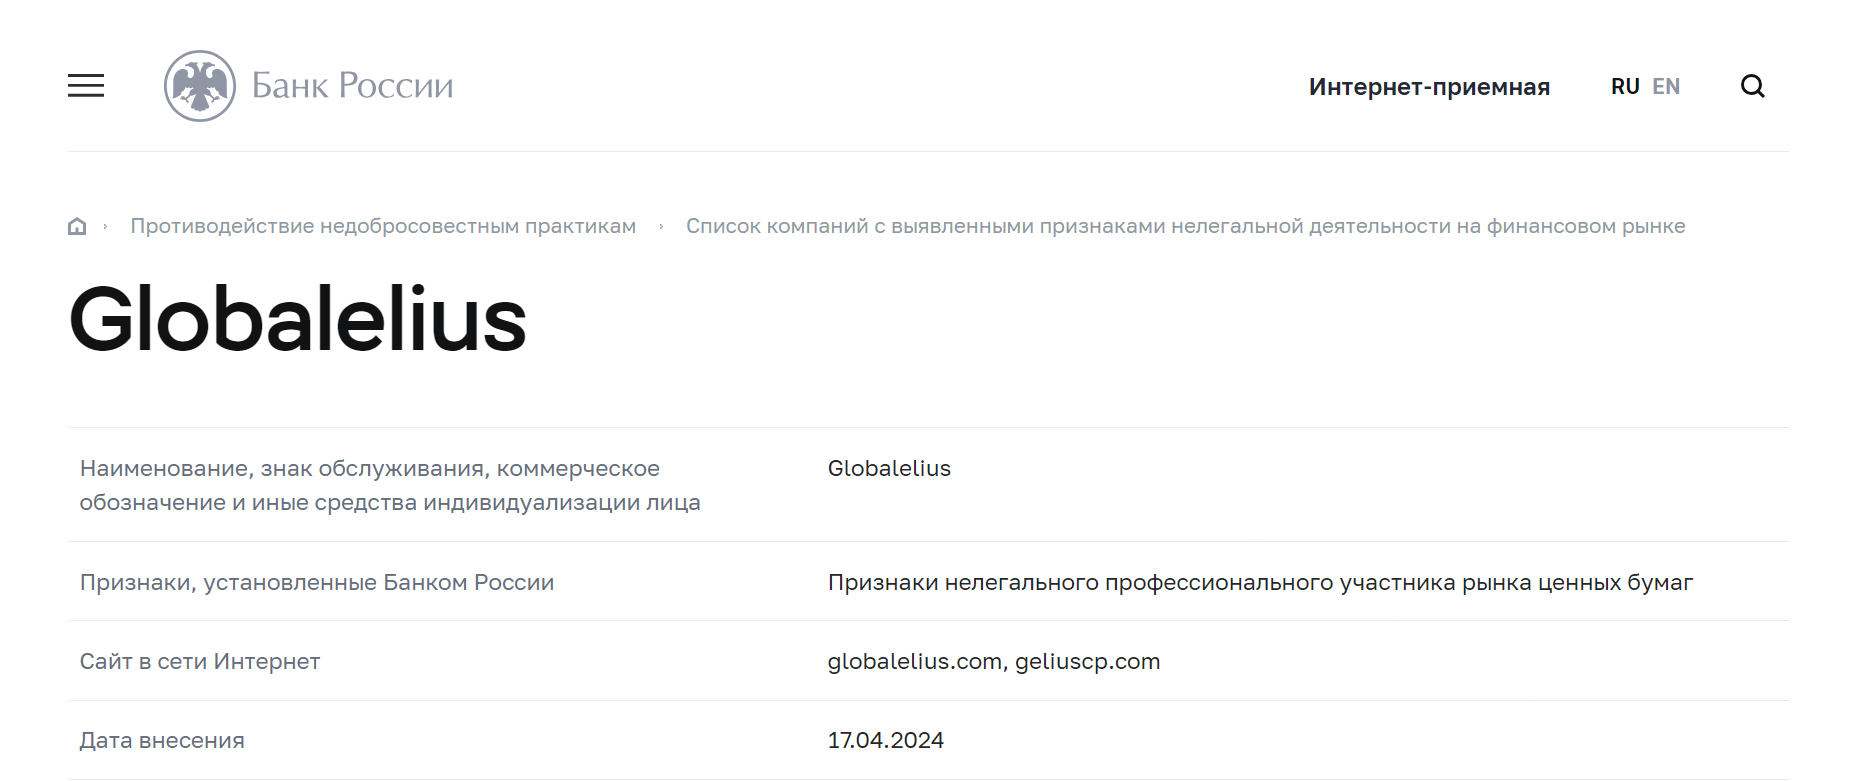Image resolution: width=1854 pixels, height=781 pixels.
Task: Click the Globalelius page heading
Action: (298, 319)
